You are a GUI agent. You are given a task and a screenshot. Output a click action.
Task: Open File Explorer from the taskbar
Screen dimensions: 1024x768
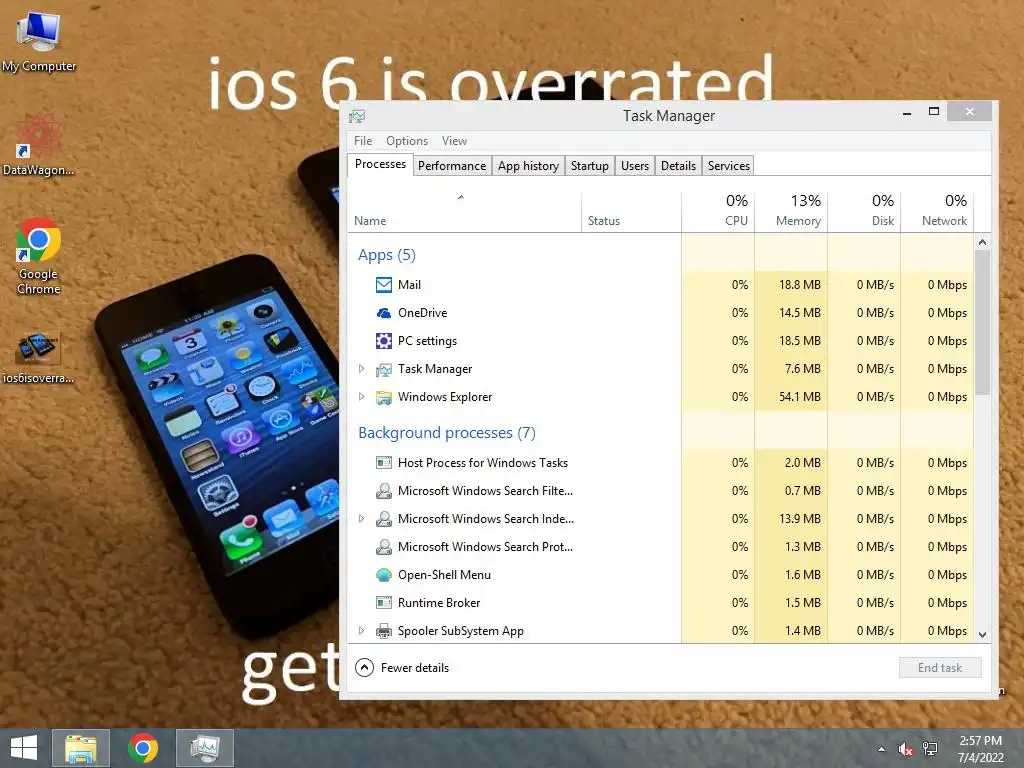81,748
